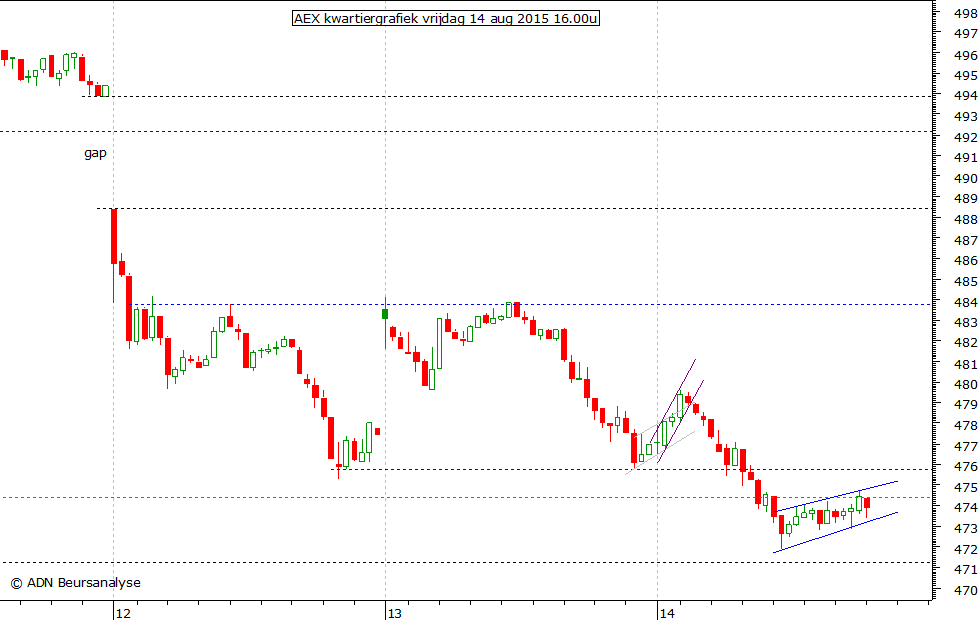Screen dimensions: 980x620
Task: Click the price label 480 on the axis
Action: click(x=966, y=384)
